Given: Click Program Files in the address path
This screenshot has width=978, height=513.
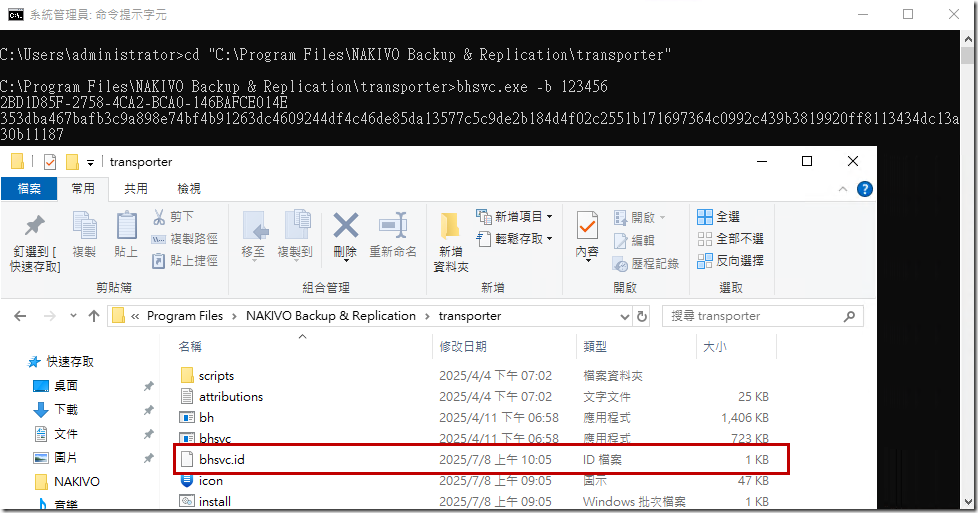Looking at the screenshot, I should (x=185, y=316).
